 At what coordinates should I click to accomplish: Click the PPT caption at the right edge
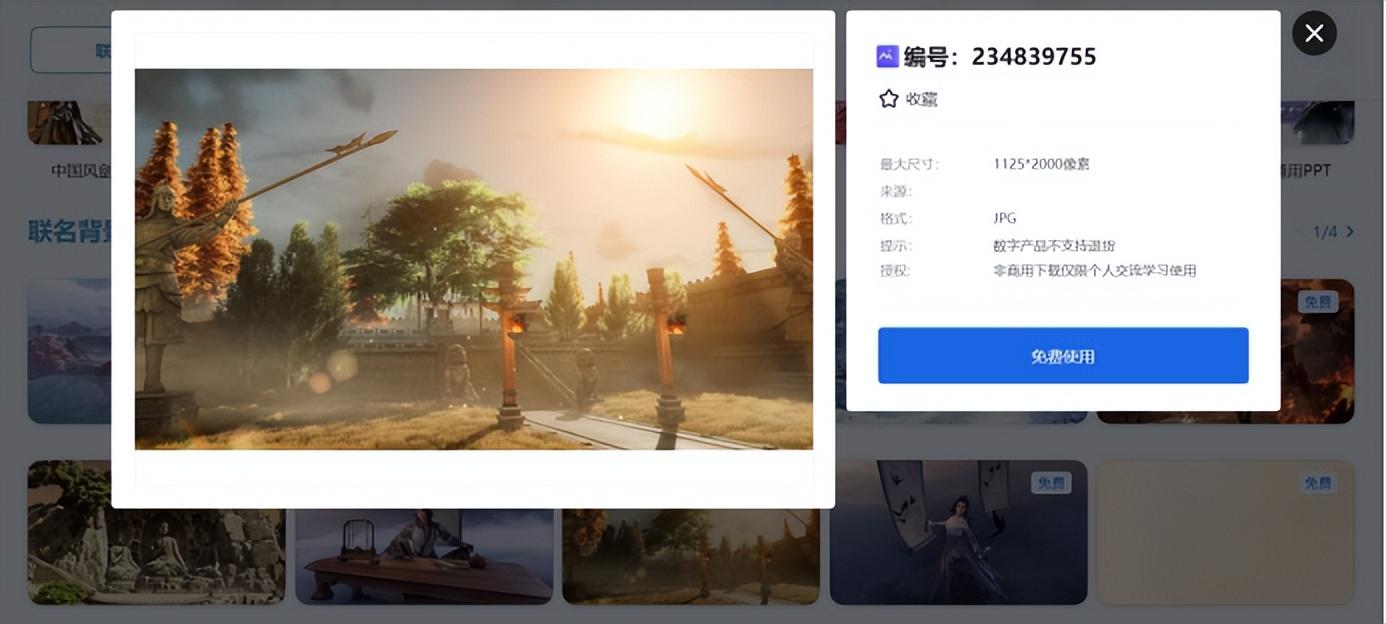tap(1308, 171)
